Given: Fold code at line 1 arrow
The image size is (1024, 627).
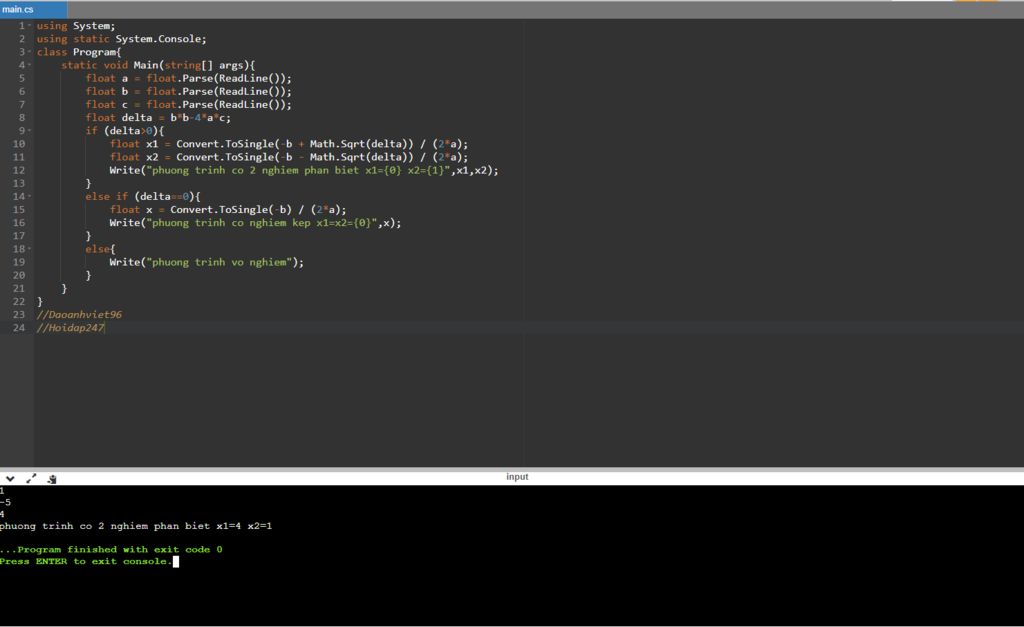Looking at the screenshot, I should point(29,25).
